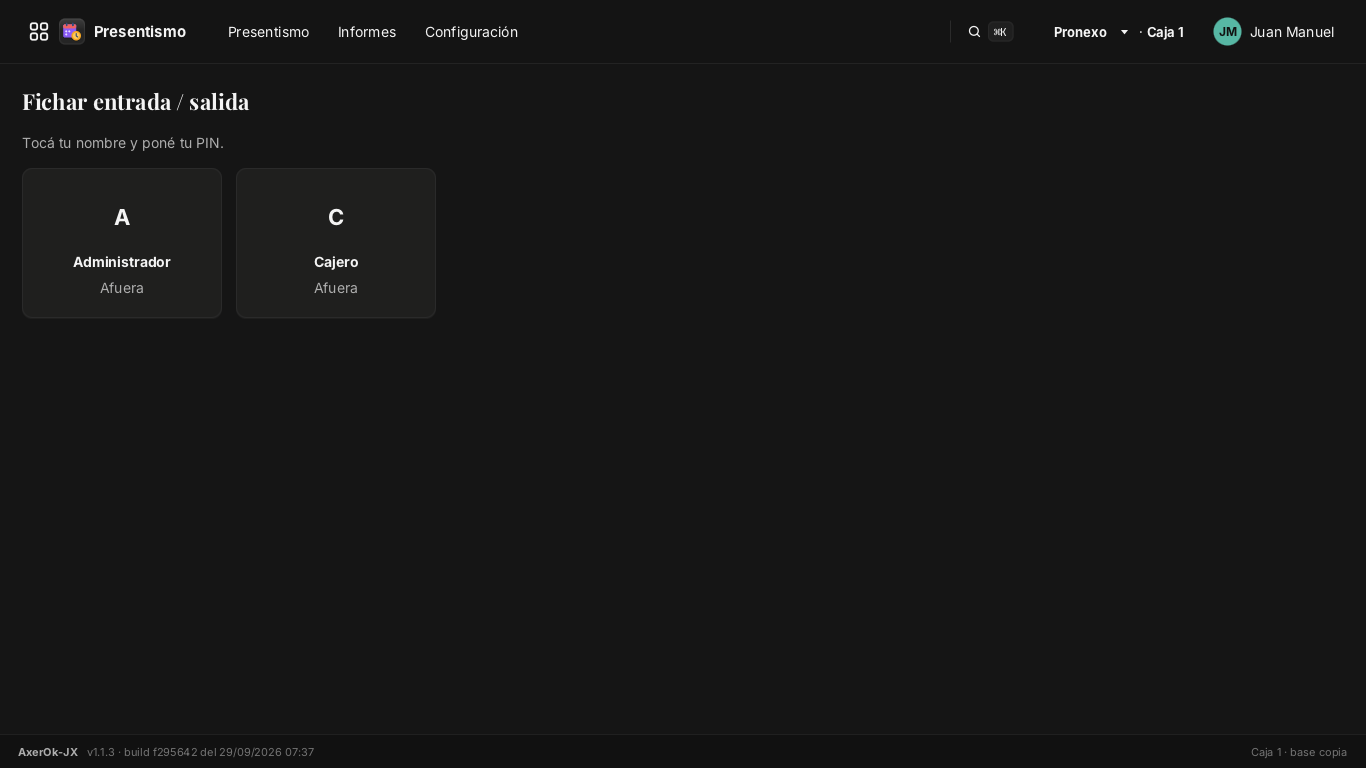Select the Cajero employee card
The height and width of the screenshot is (768, 1366).
pos(336,243)
